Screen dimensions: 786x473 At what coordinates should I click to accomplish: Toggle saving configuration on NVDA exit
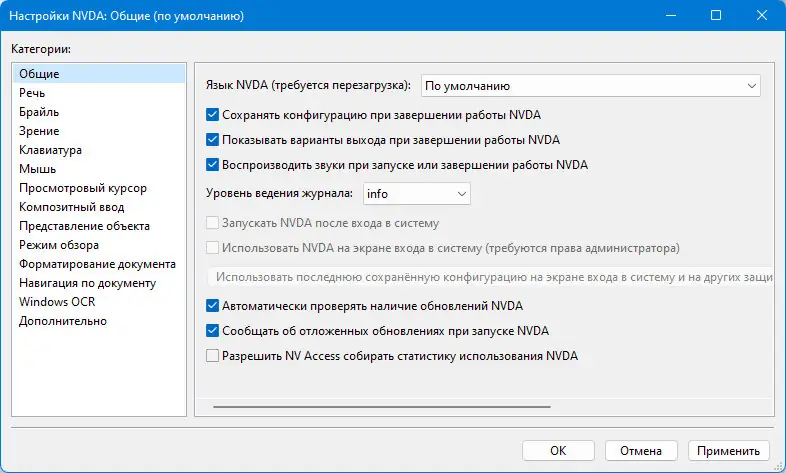(x=211, y=114)
